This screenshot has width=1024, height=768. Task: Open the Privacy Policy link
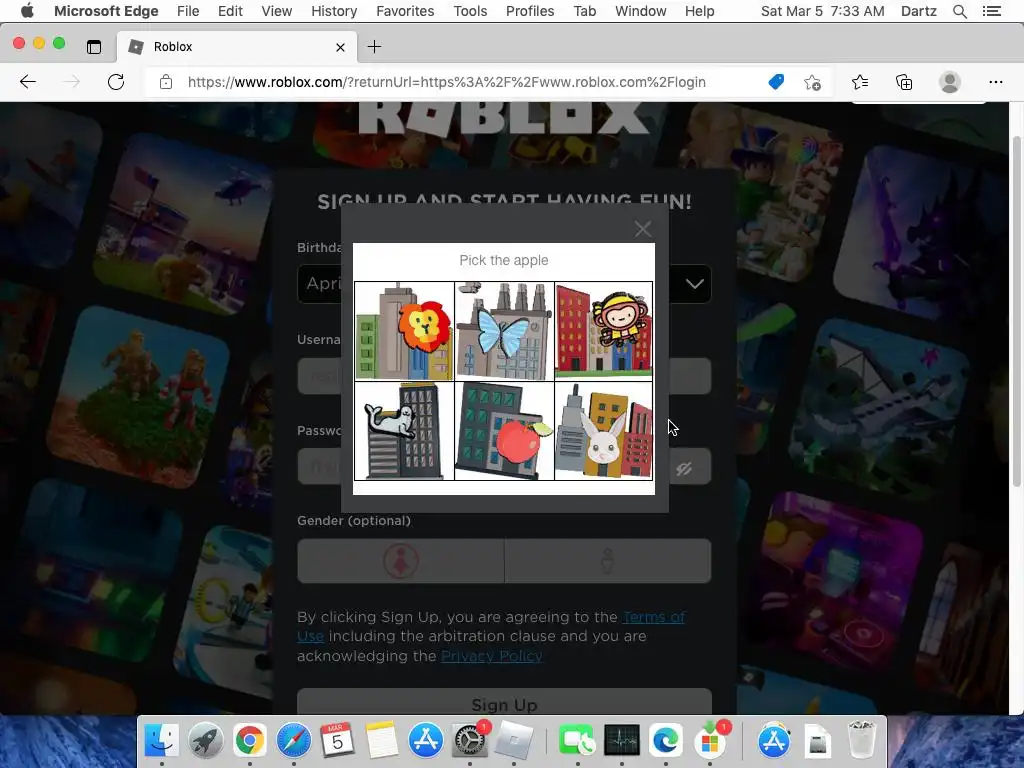click(x=491, y=656)
